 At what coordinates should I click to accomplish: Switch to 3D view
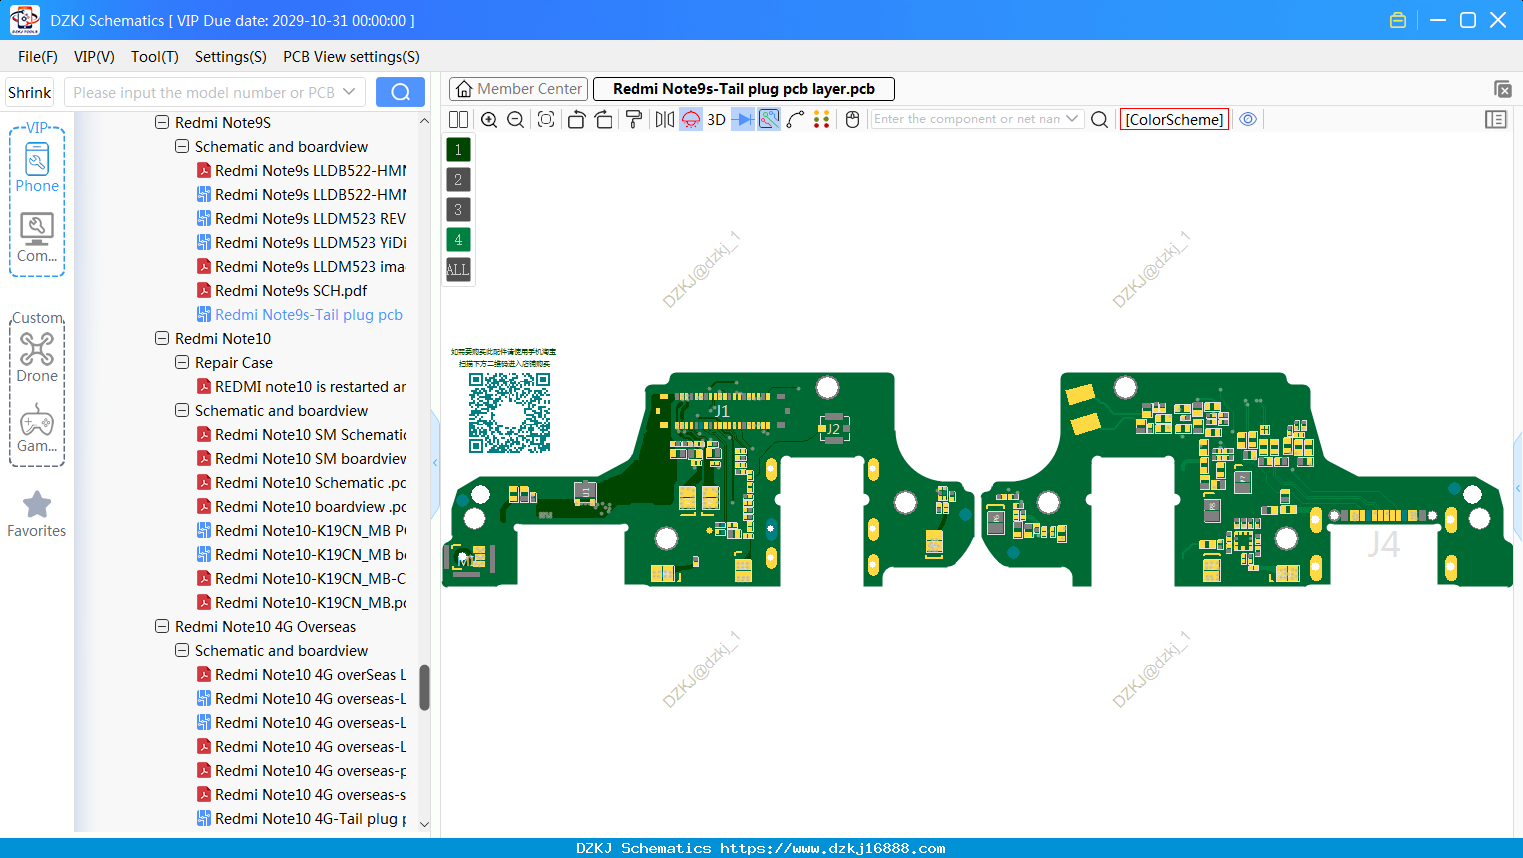(716, 119)
